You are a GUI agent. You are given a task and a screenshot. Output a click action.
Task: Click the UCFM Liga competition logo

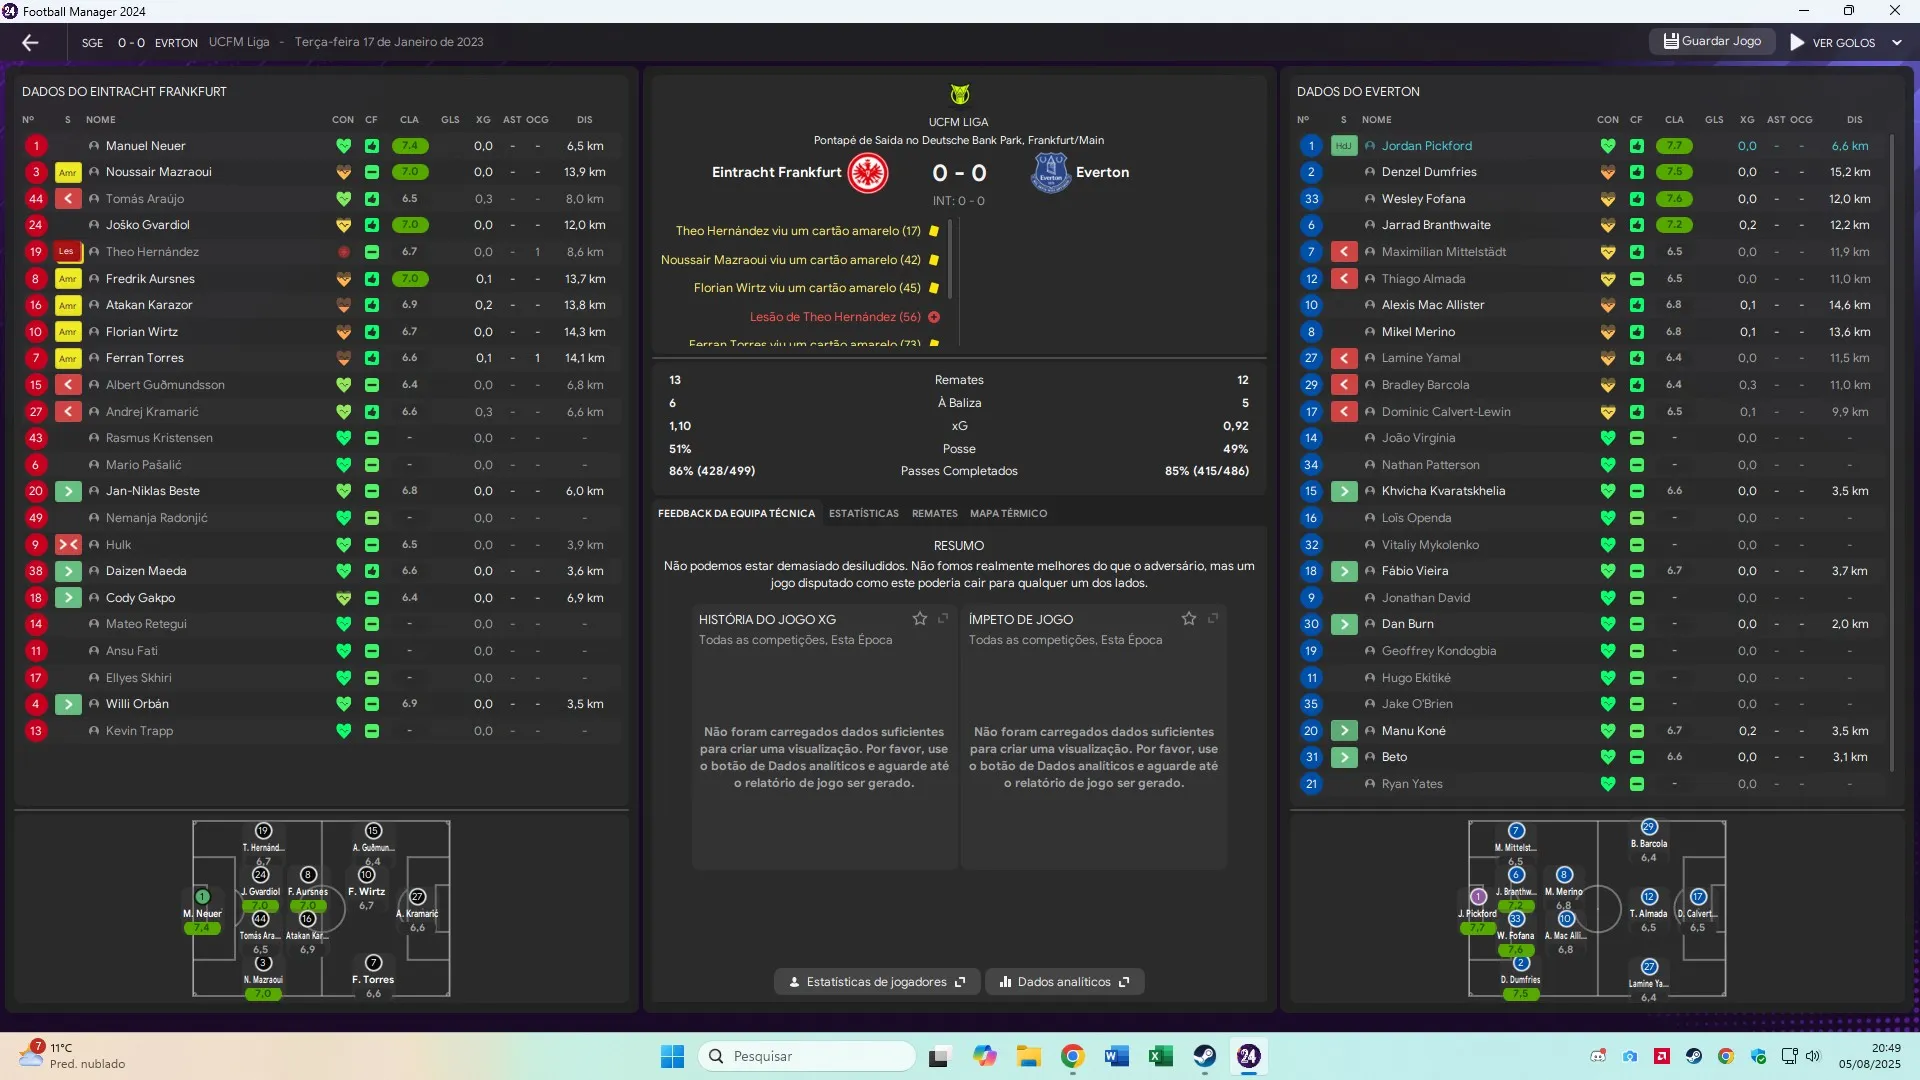(959, 94)
